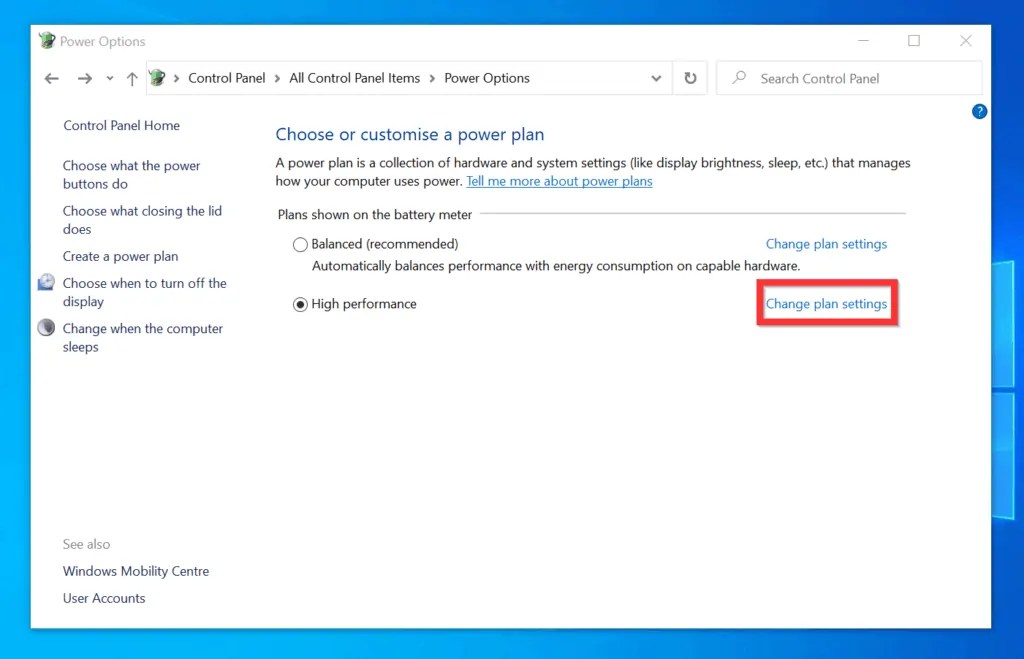This screenshot has height=659, width=1024.
Task: Click the forward navigation arrow
Action: pos(85,78)
